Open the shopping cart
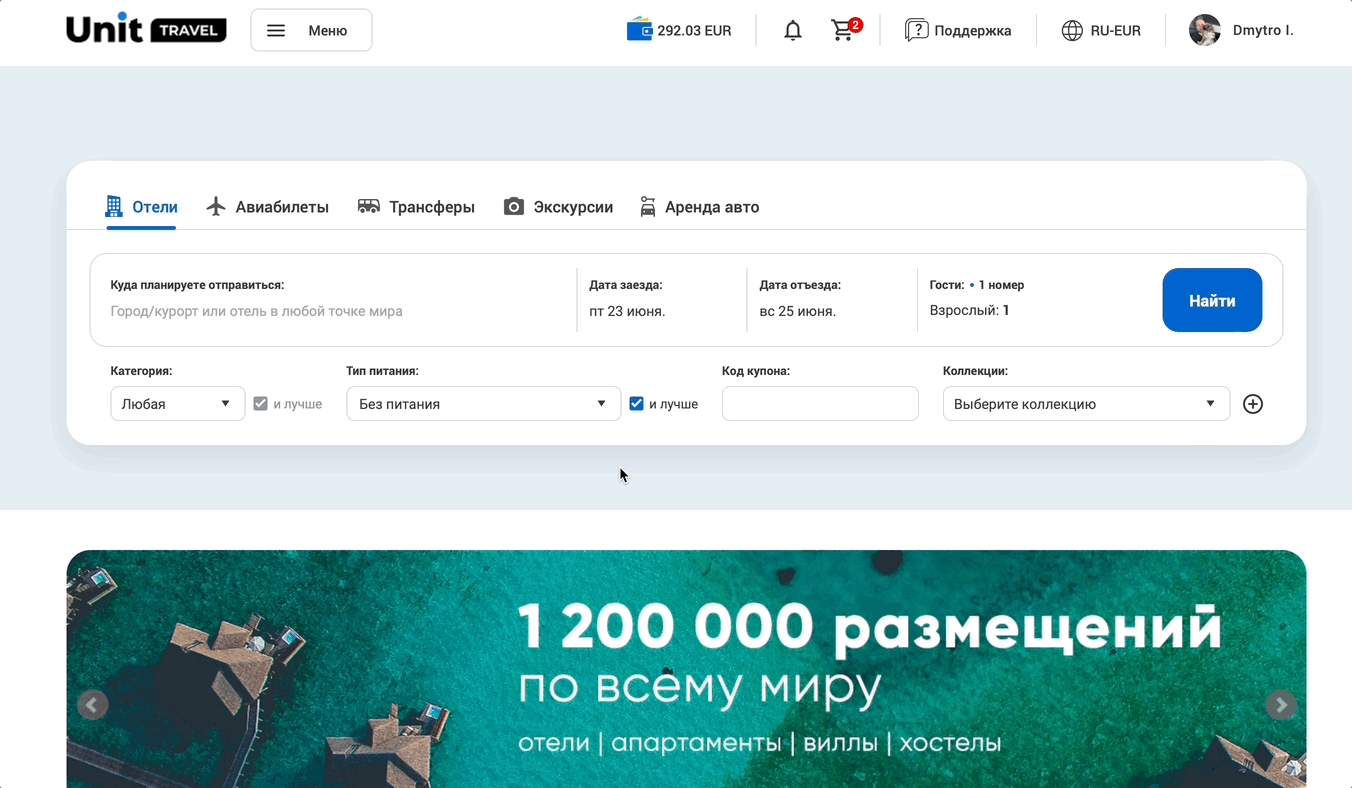The image size is (1352, 788). 844,30
